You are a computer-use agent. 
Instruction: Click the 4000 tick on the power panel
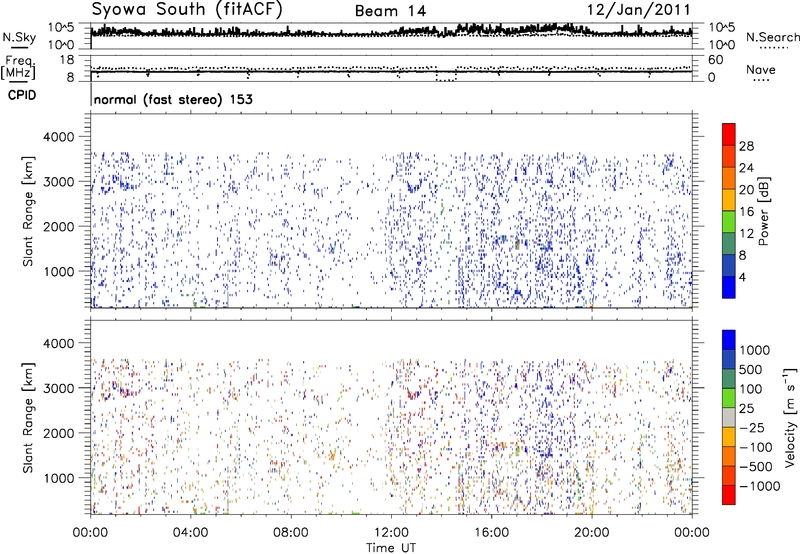coord(59,137)
